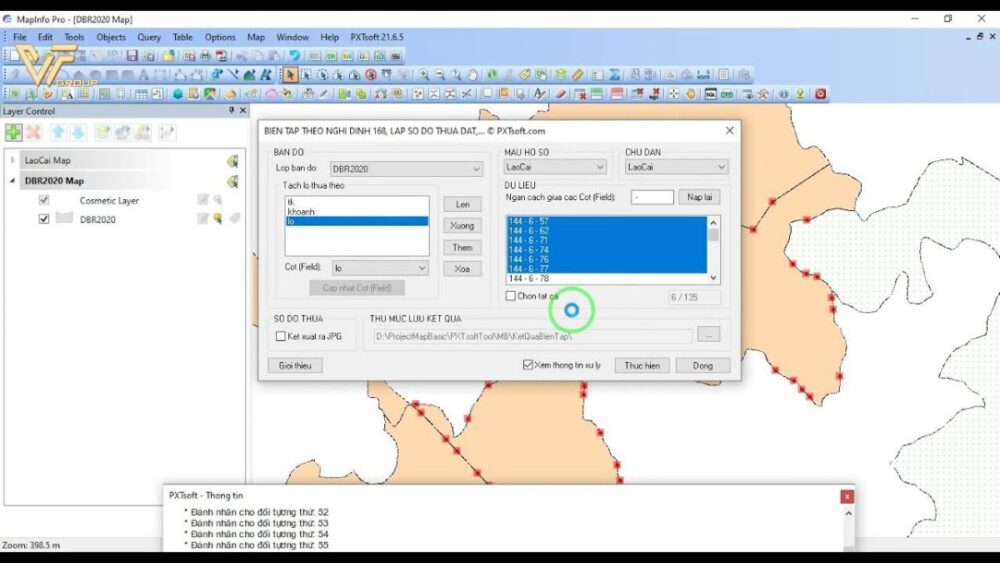Open the Map menu
Image resolution: width=1000 pixels, height=563 pixels.
click(x=256, y=37)
